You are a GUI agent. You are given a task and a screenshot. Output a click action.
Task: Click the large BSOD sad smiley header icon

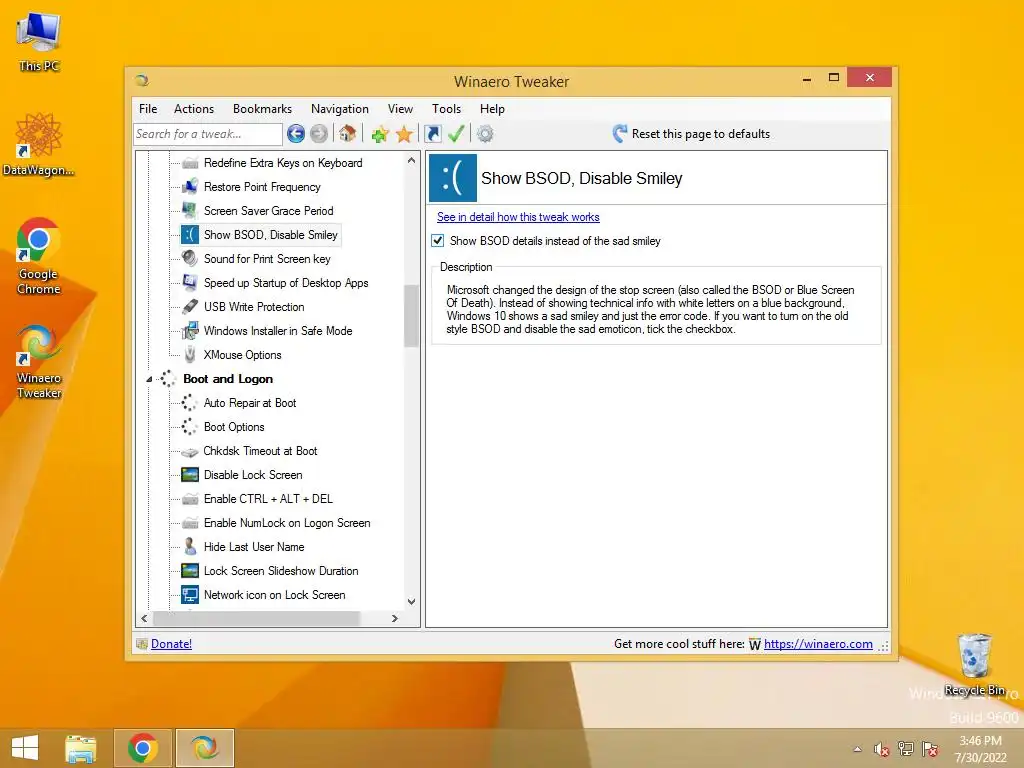click(x=453, y=178)
